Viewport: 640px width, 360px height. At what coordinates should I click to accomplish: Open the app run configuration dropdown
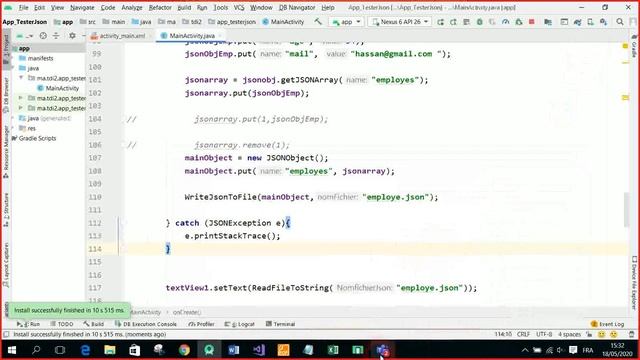tap(346, 22)
